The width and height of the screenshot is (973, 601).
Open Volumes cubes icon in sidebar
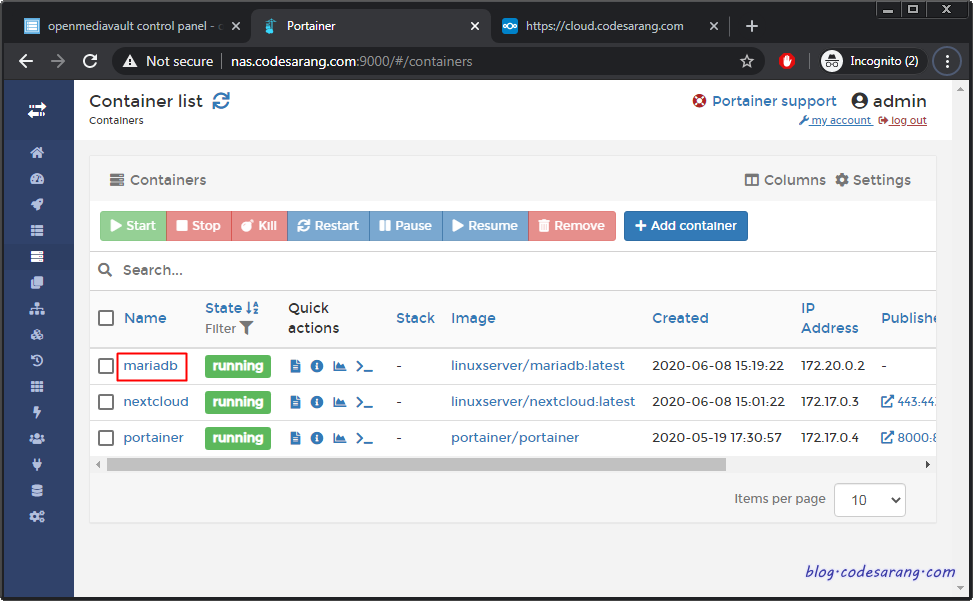[x=37, y=334]
